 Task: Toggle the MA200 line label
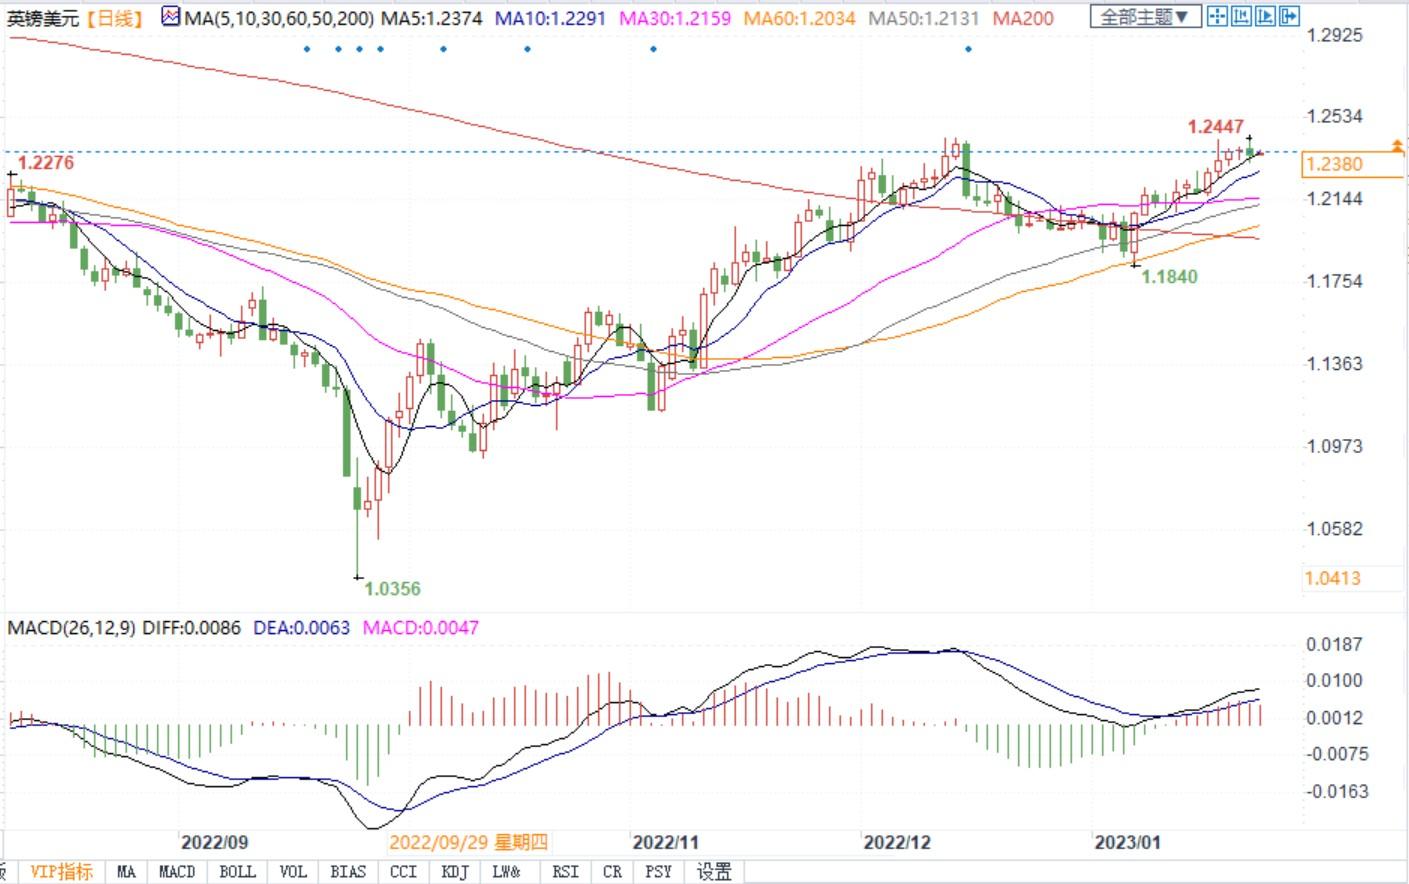click(1022, 18)
